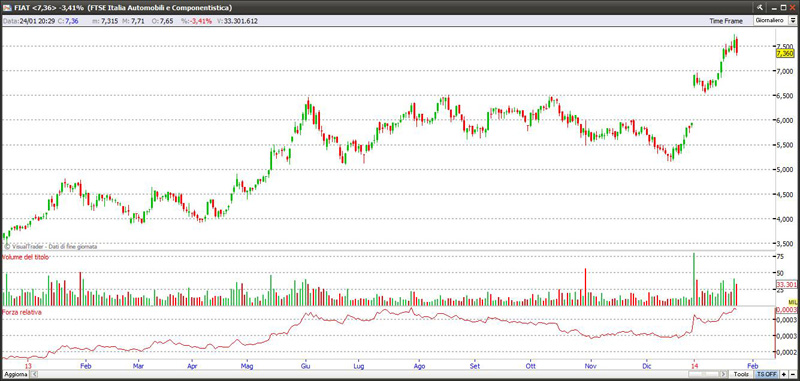Click the Set month label on axis
This screenshot has width=800, height=381.
[474, 366]
